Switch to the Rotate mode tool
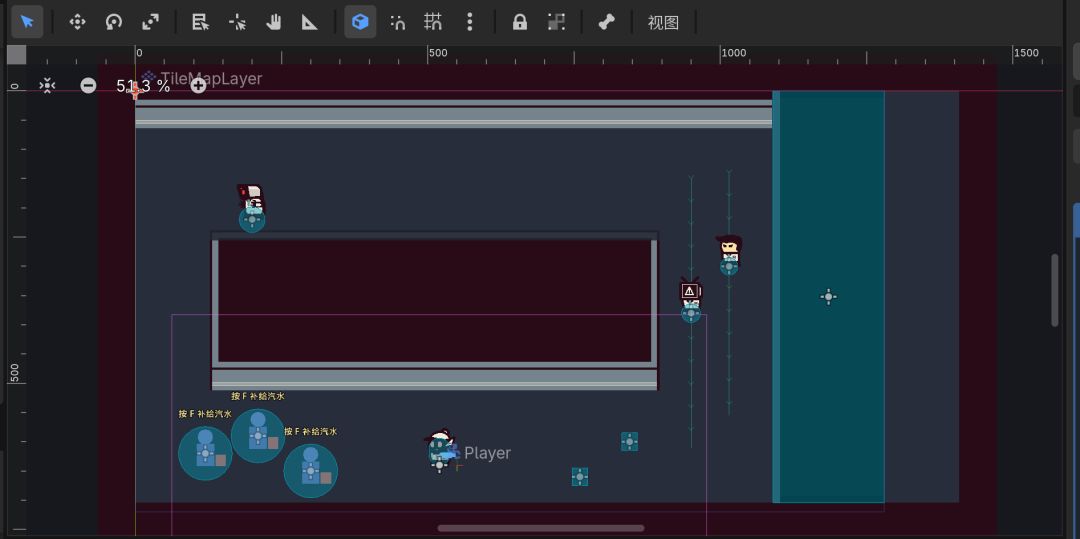Viewport: 1080px width, 539px height. (114, 22)
